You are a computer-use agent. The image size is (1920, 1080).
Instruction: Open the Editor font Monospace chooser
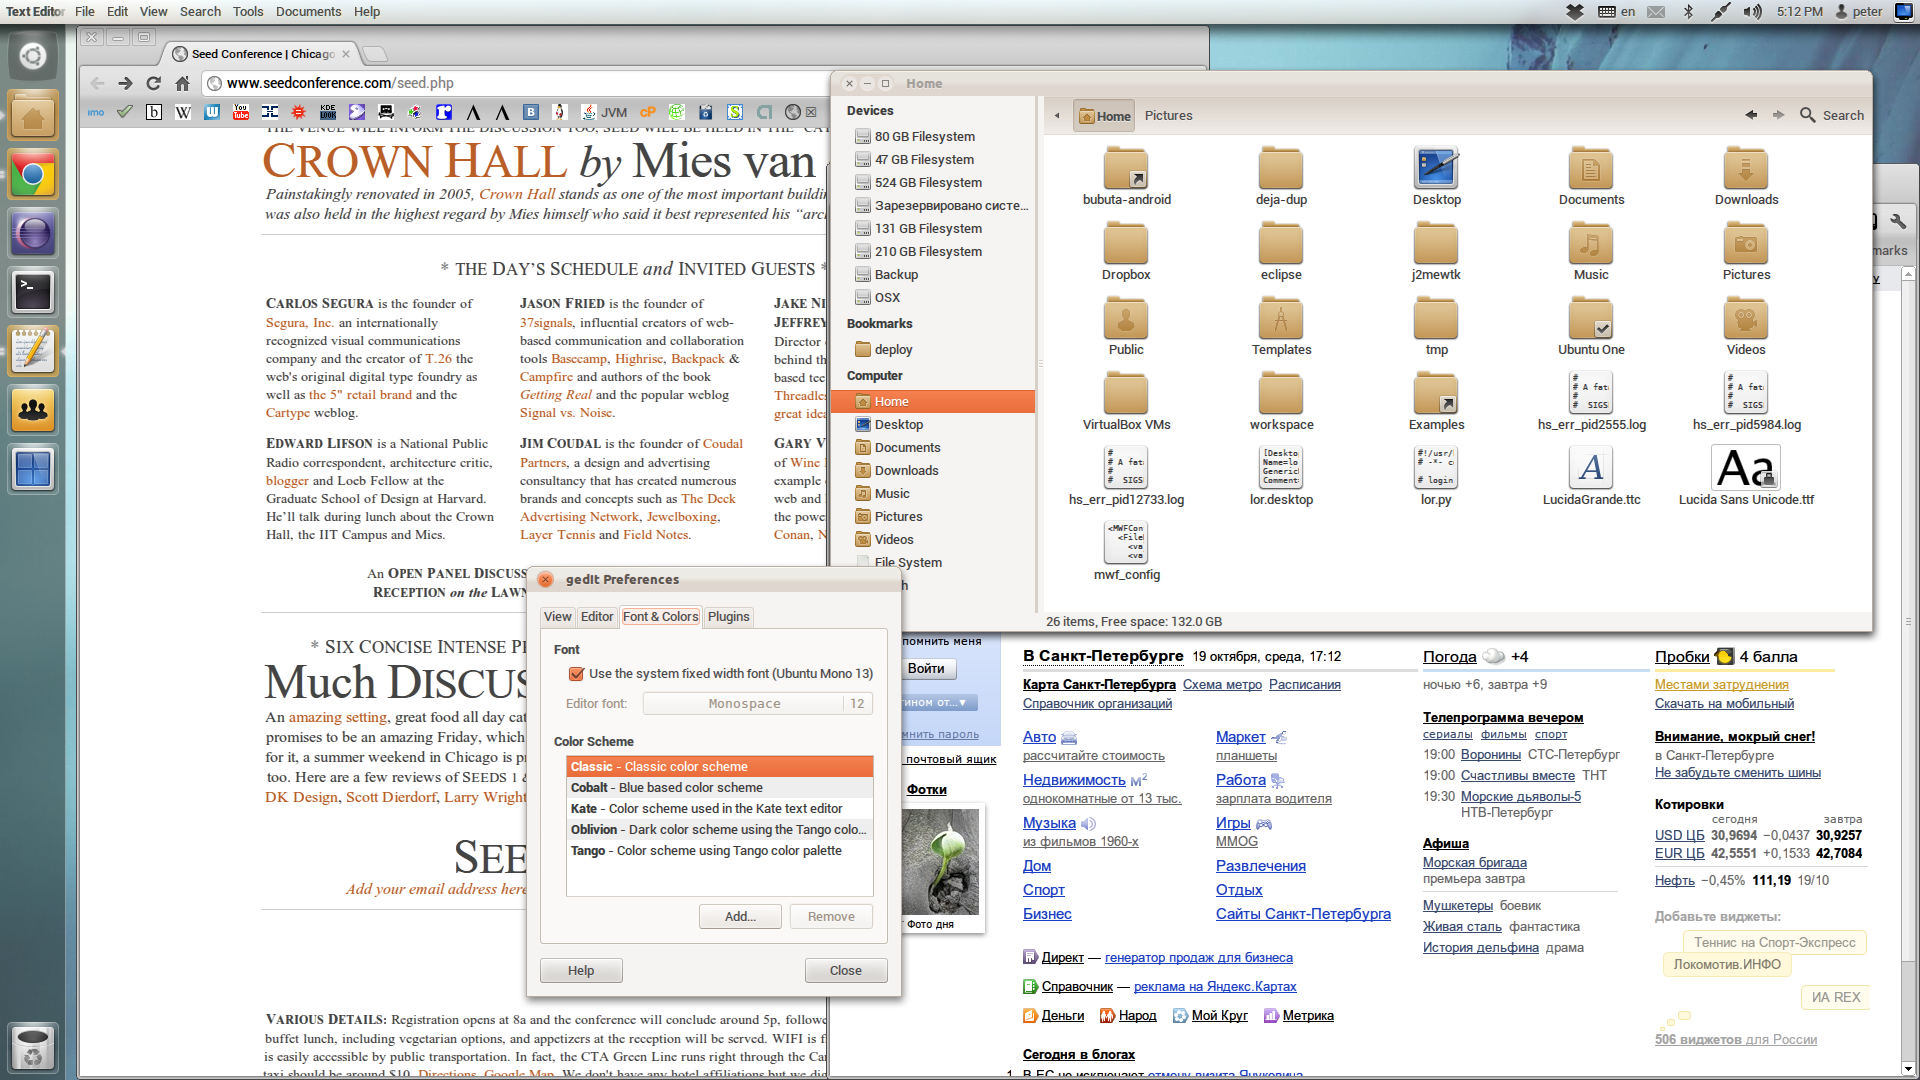click(758, 704)
